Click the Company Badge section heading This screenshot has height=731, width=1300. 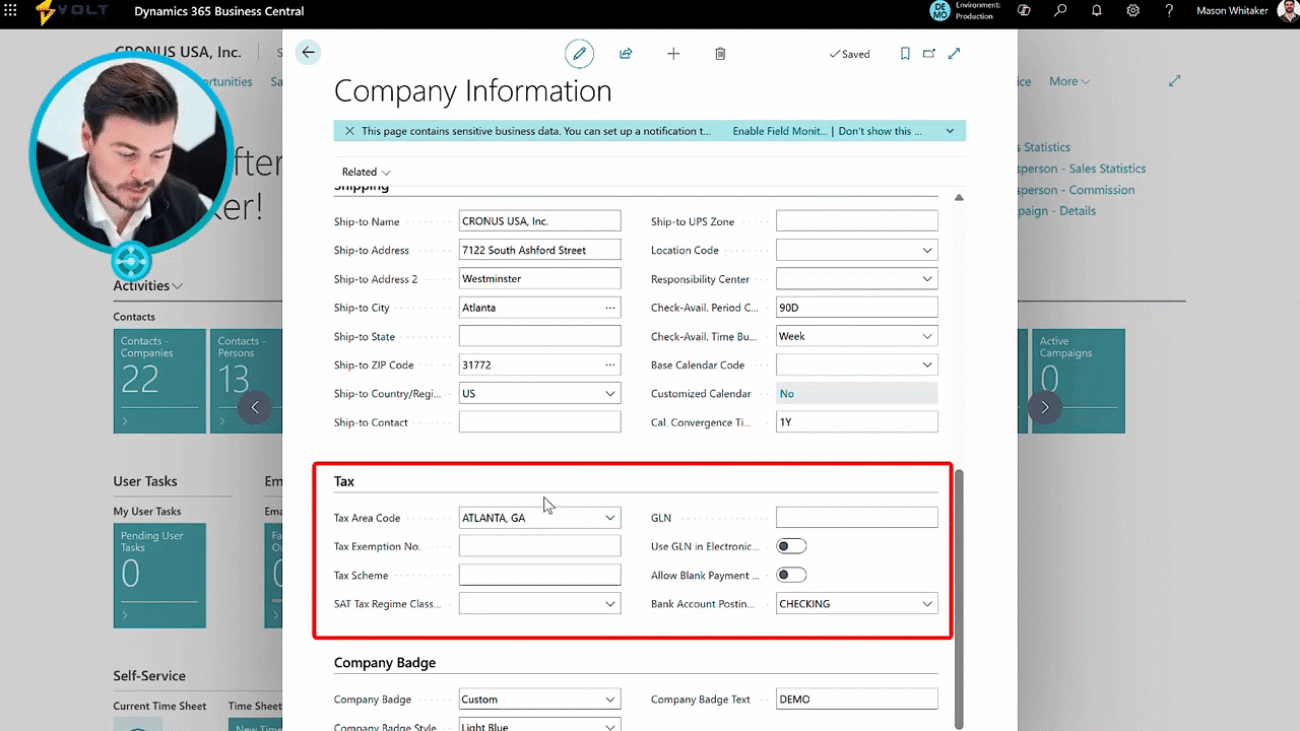click(x=385, y=663)
